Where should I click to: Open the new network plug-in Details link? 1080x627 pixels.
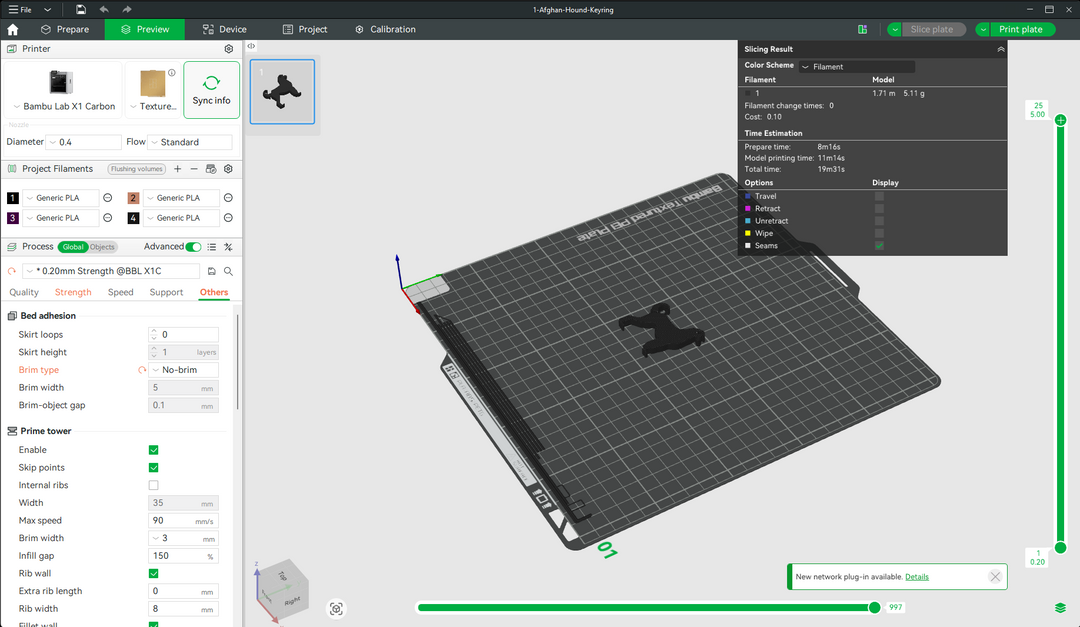pyautogui.click(x=917, y=576)
